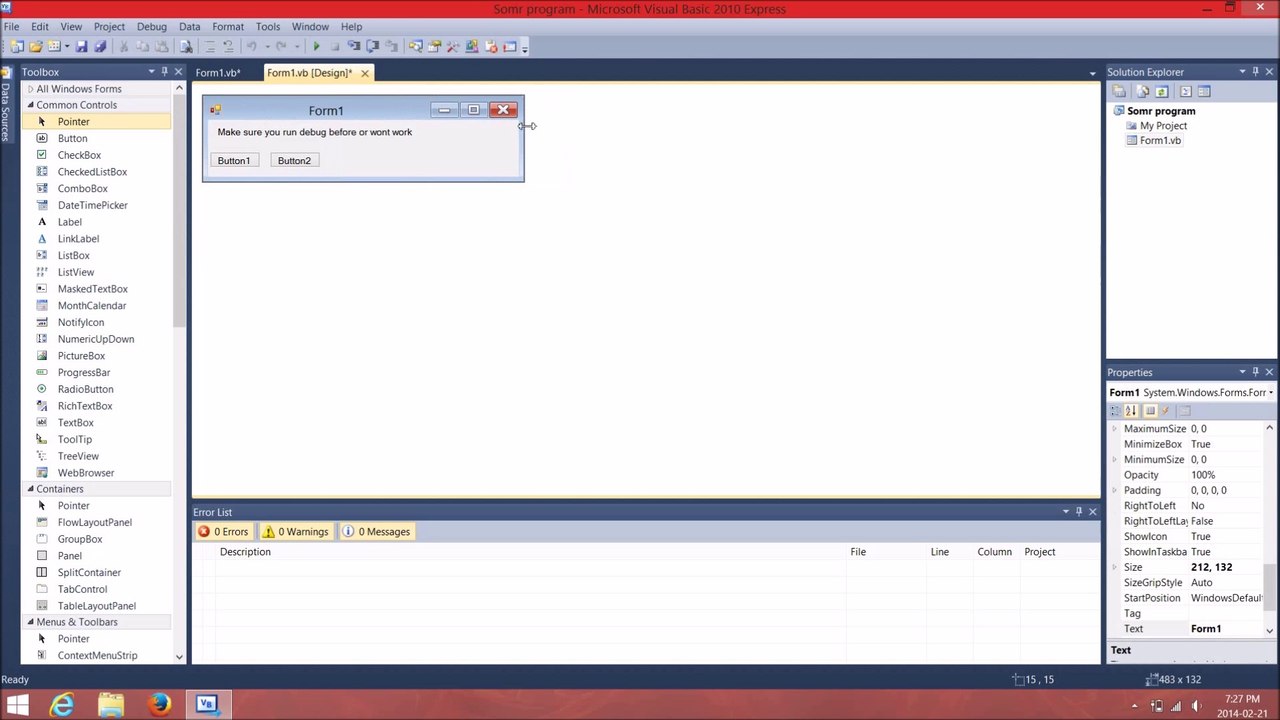Open the Tools menu

[267, 27]
